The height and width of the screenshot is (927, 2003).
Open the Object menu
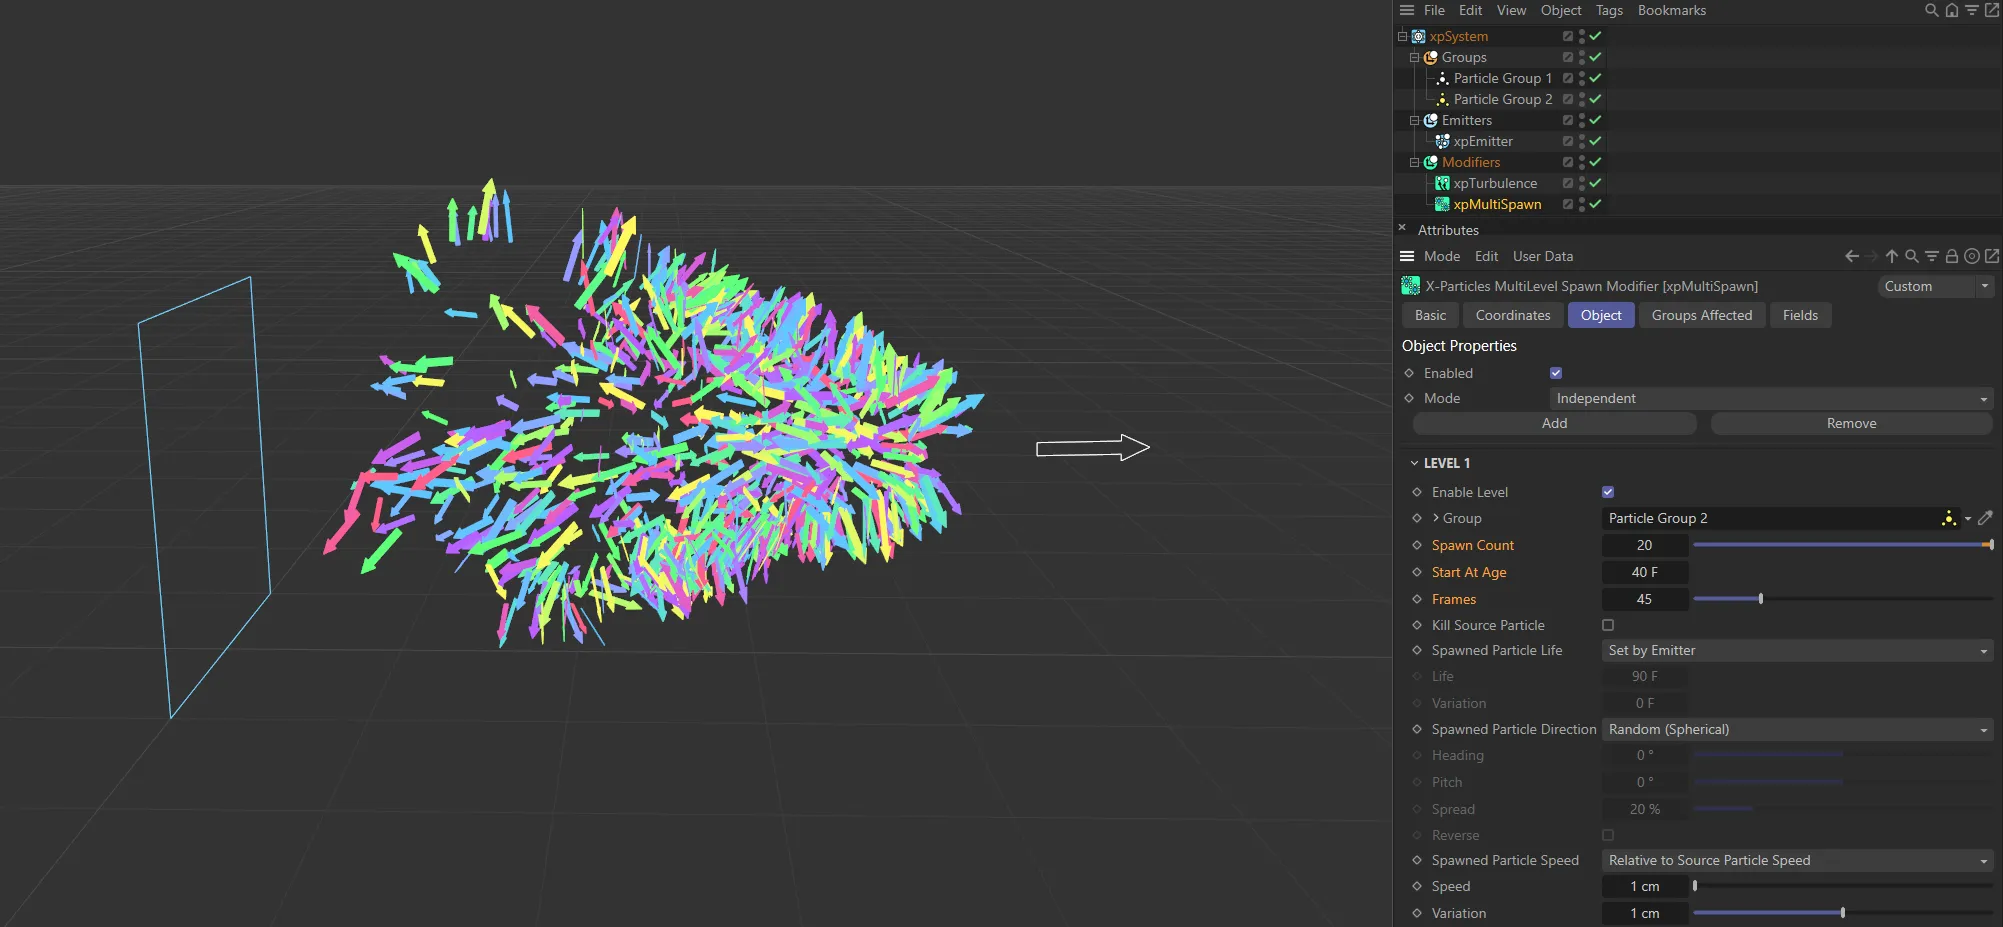tap(1560, 10)
